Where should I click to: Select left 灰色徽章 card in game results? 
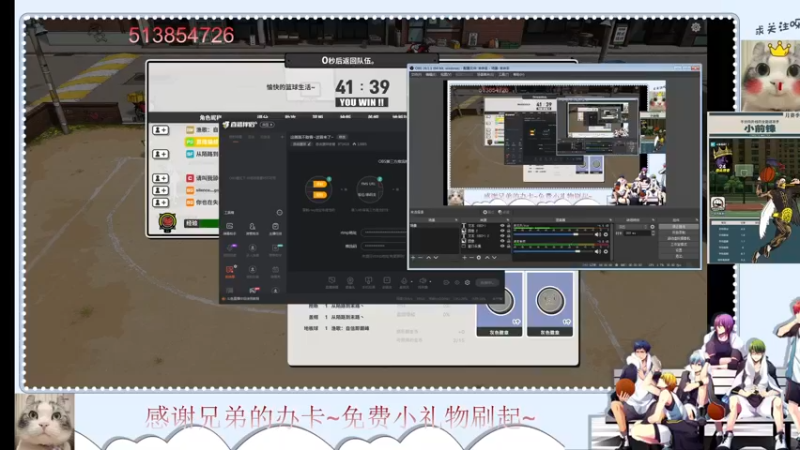499,305
